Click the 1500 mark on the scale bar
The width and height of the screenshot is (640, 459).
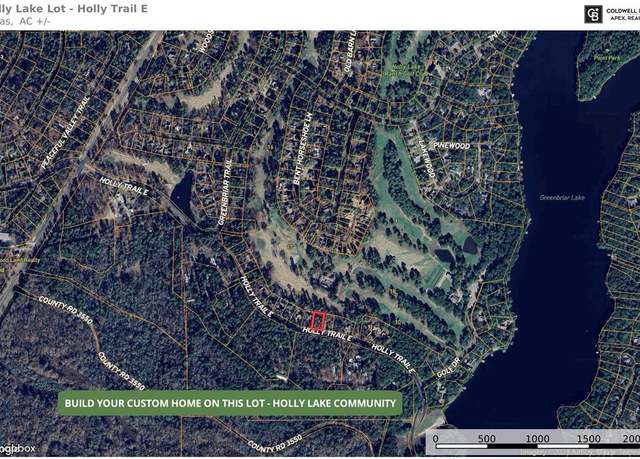pyautogui.click(x=588, y=439)
